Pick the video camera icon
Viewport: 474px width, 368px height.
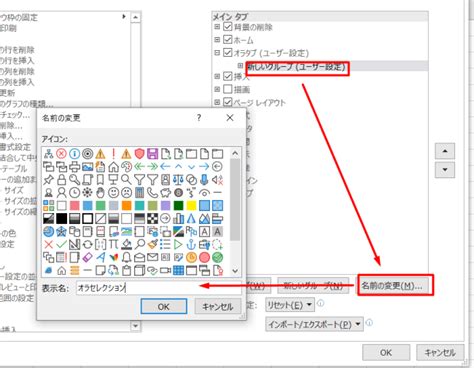pyautogui.click(x=165, y=270)
